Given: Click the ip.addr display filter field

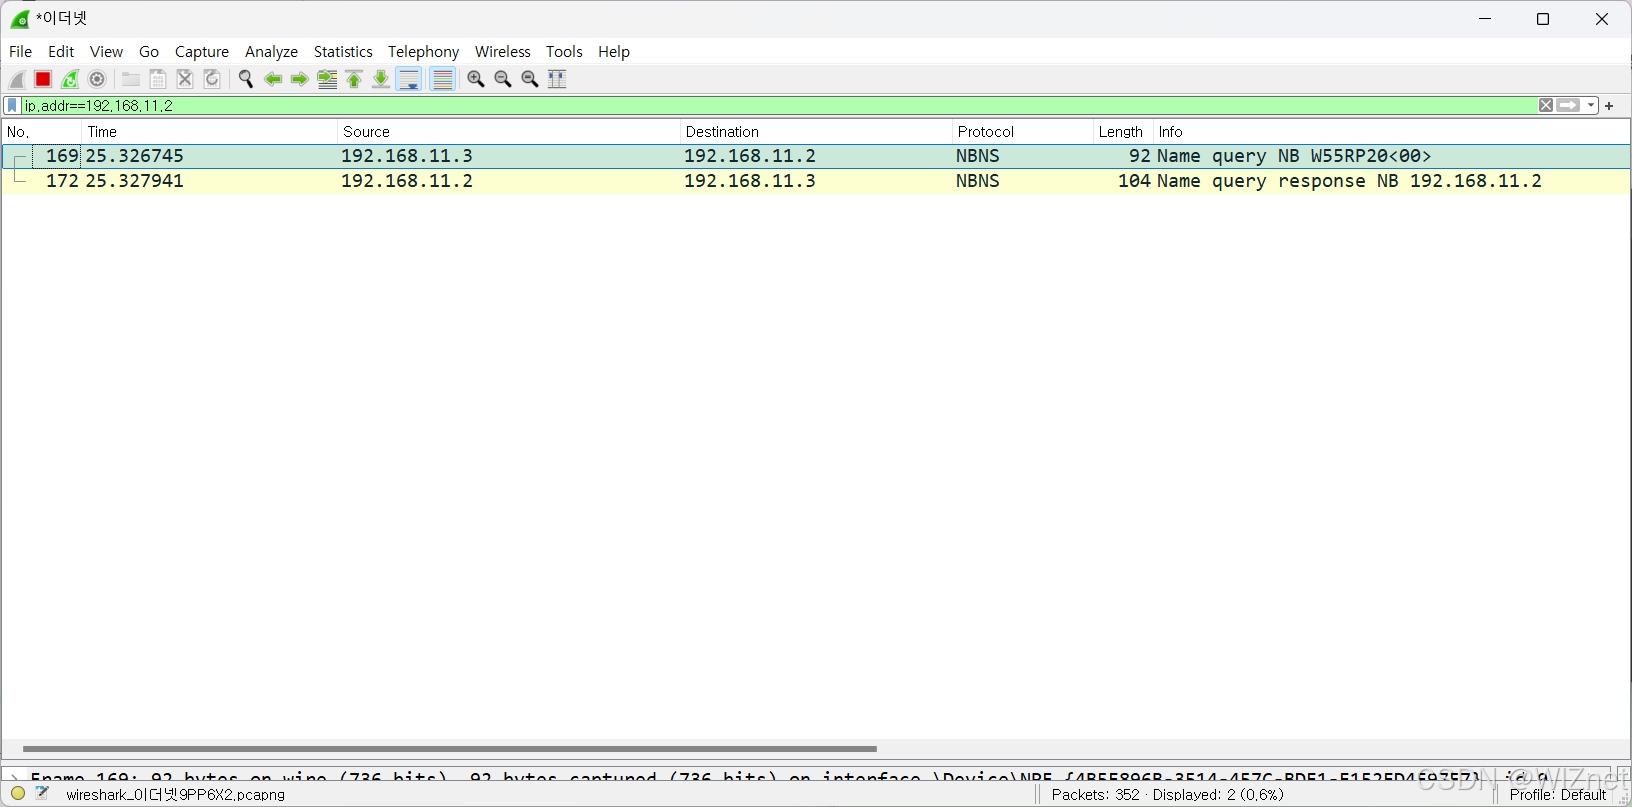Looking at the screenshot, I should point(780,105).
